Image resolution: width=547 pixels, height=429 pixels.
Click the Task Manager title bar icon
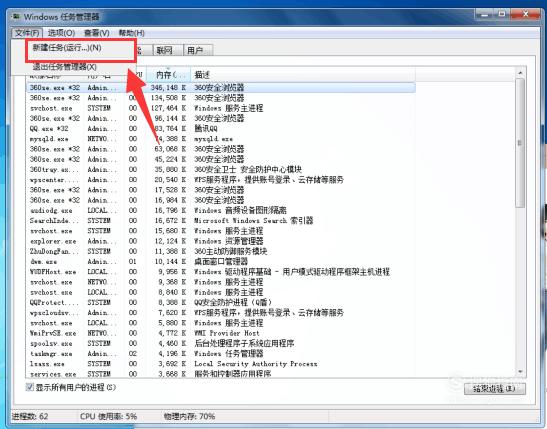pos(16,16)
